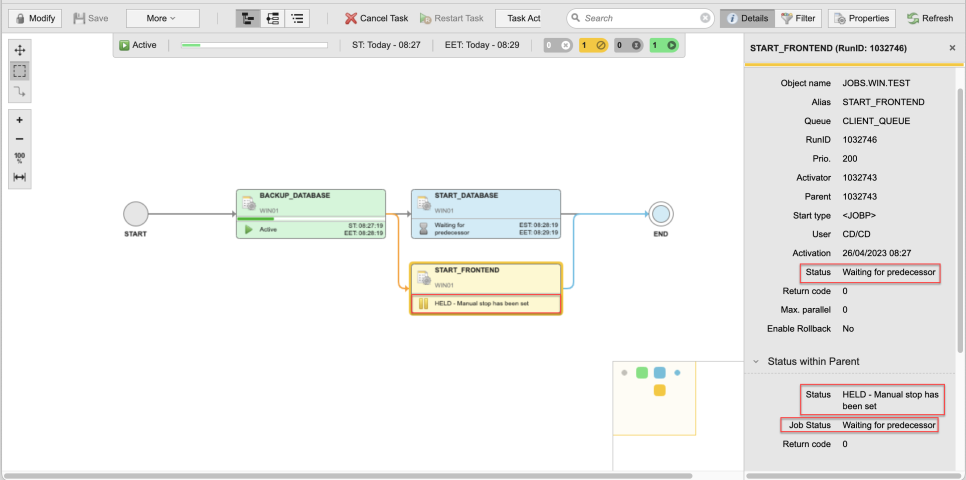
Task: Open Properties of the task
Action: click(x=862, y=18)
